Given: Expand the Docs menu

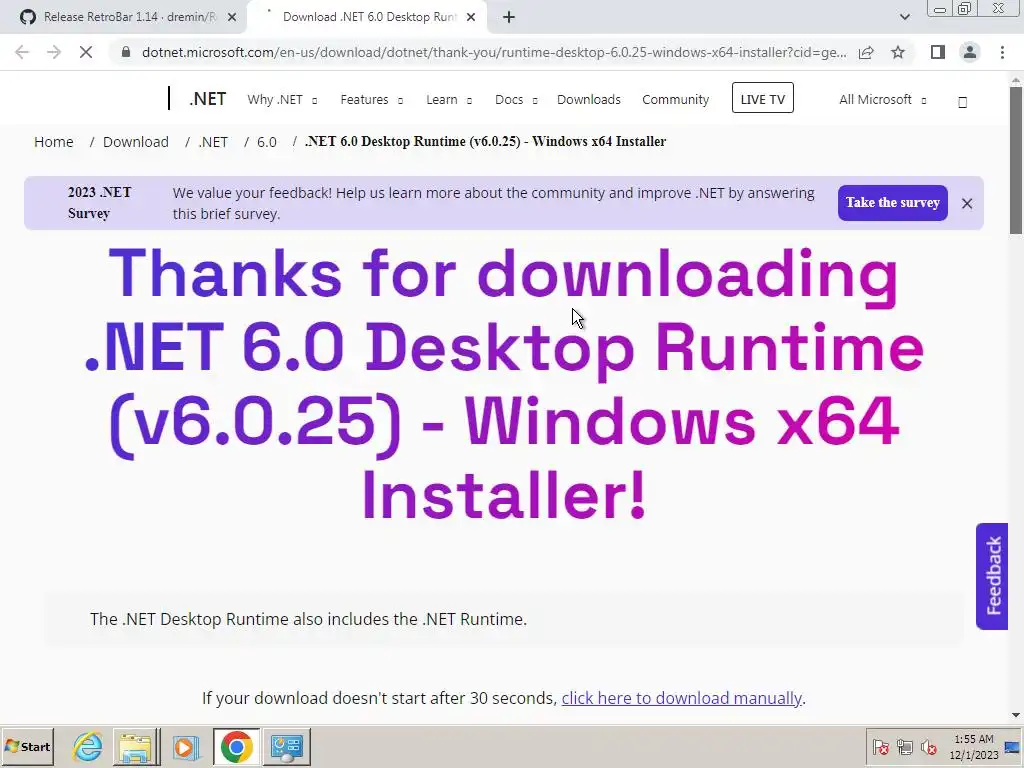Looking at the screenshot, I should coord(516,99).
